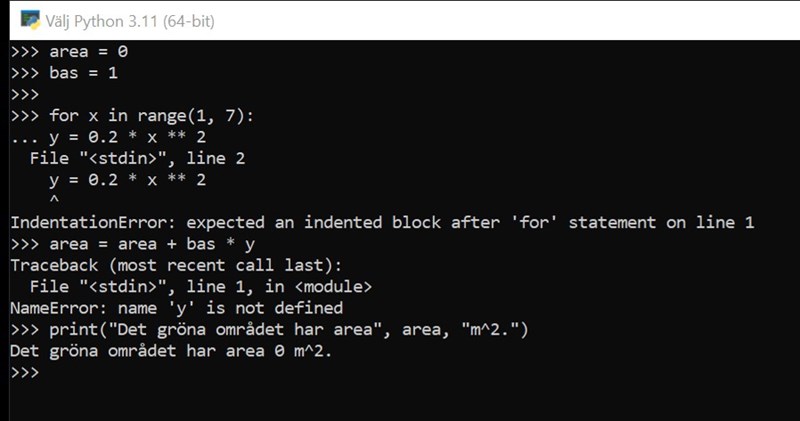Click the output "Det gröna området har area 0 m^2."

(x=170, y=351)
